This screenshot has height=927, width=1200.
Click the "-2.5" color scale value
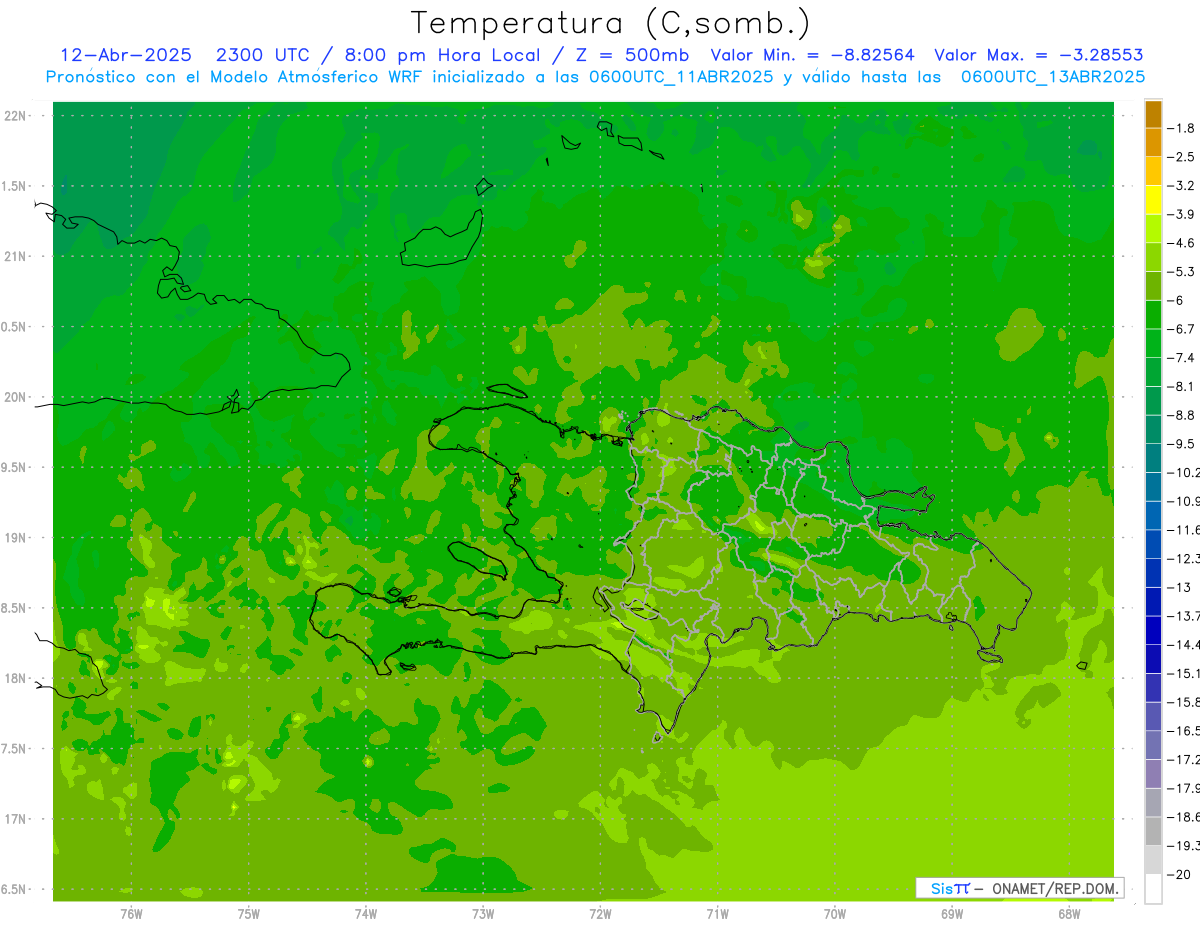[1181, 157]
